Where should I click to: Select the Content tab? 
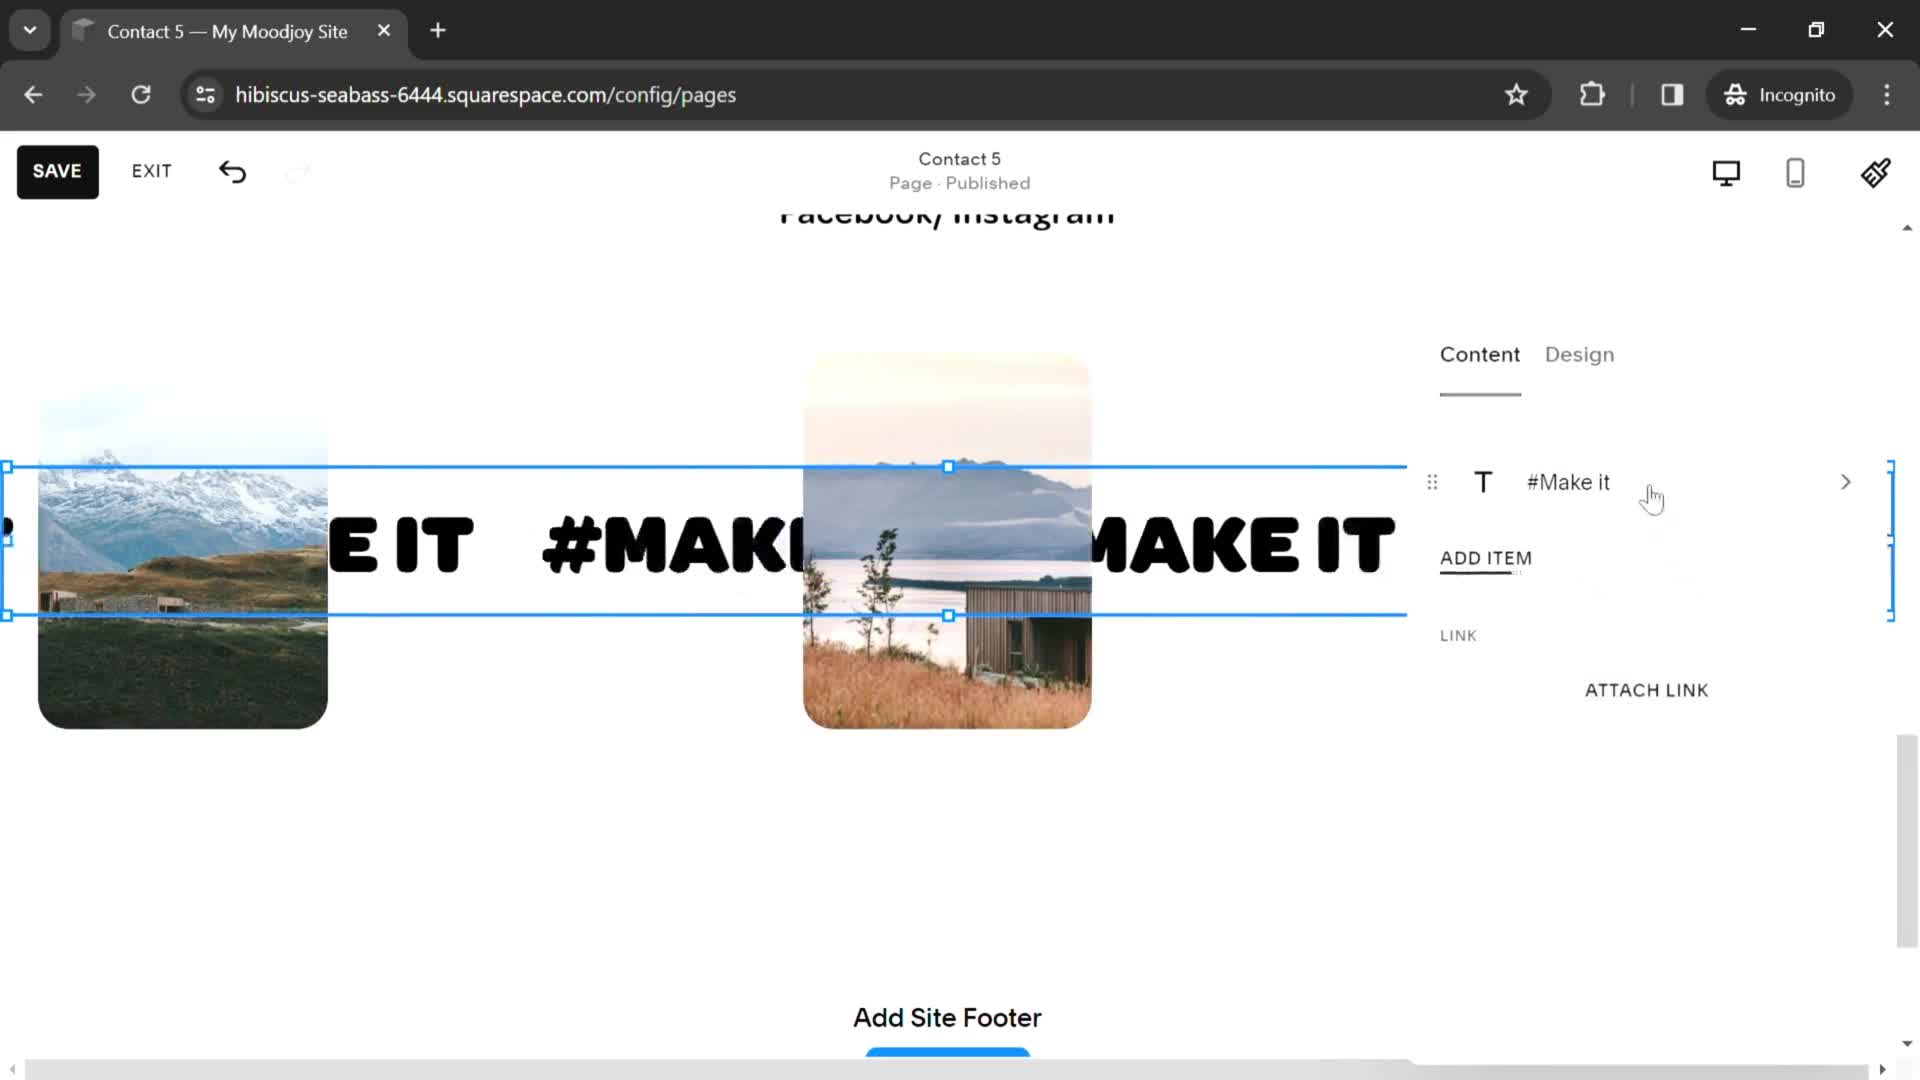pos(1480,353)
